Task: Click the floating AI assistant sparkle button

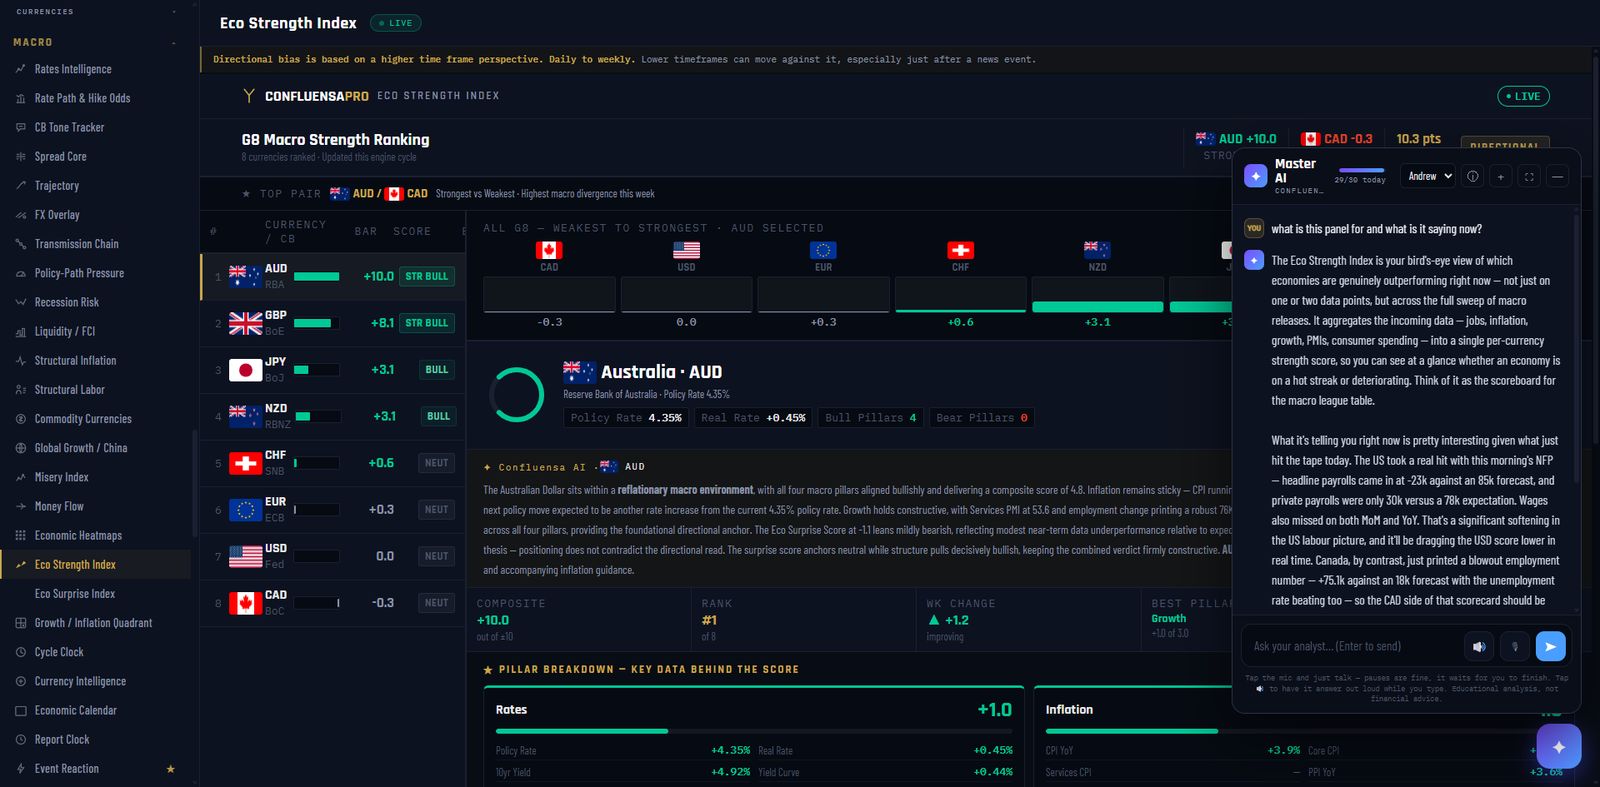Action: tap(1559, 746)
